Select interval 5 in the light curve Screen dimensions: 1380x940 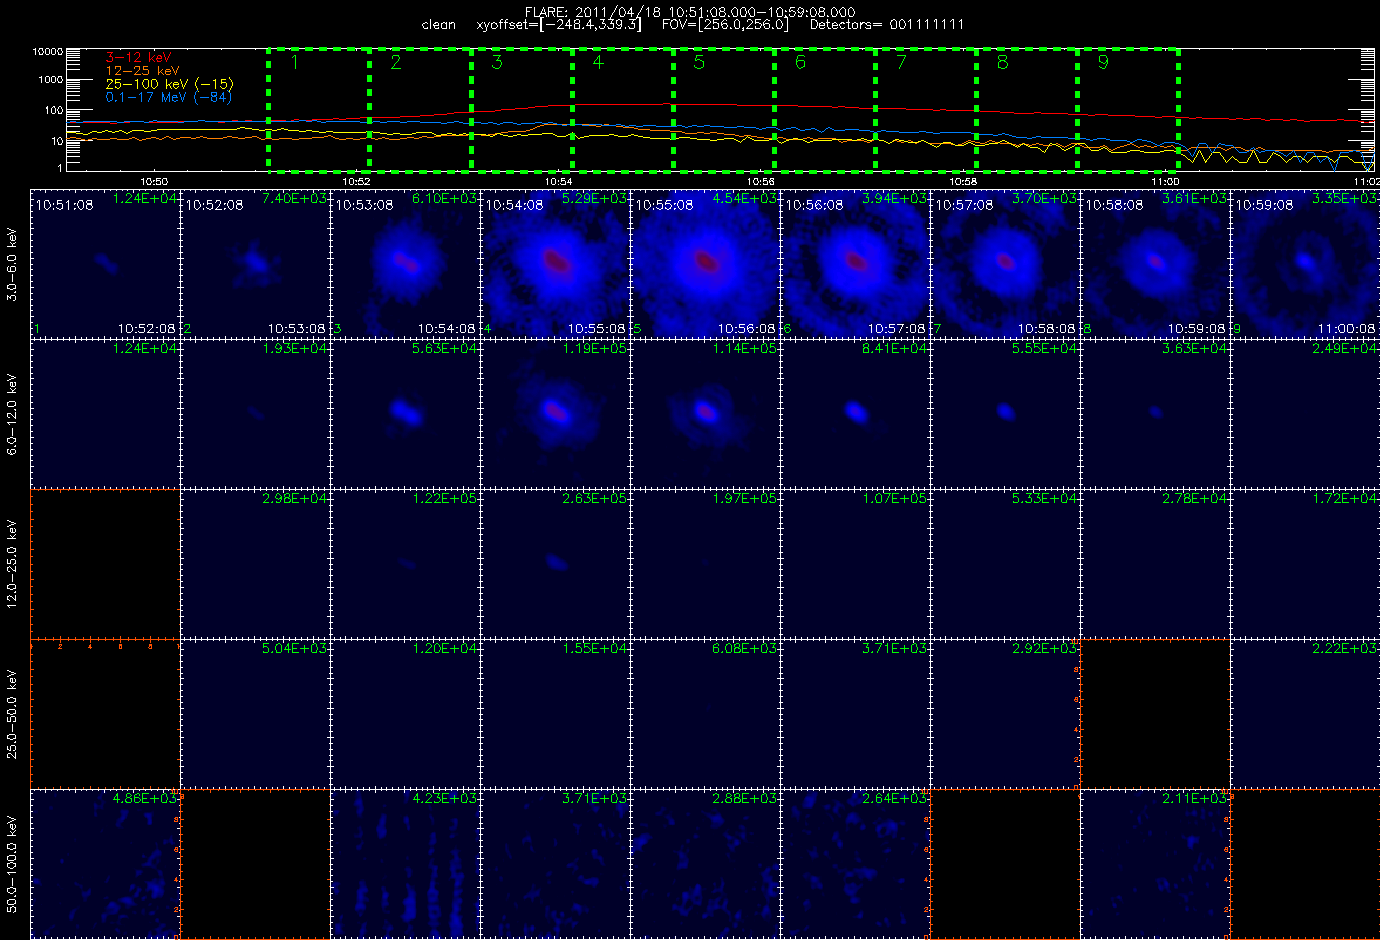click(x=723, y=108)
